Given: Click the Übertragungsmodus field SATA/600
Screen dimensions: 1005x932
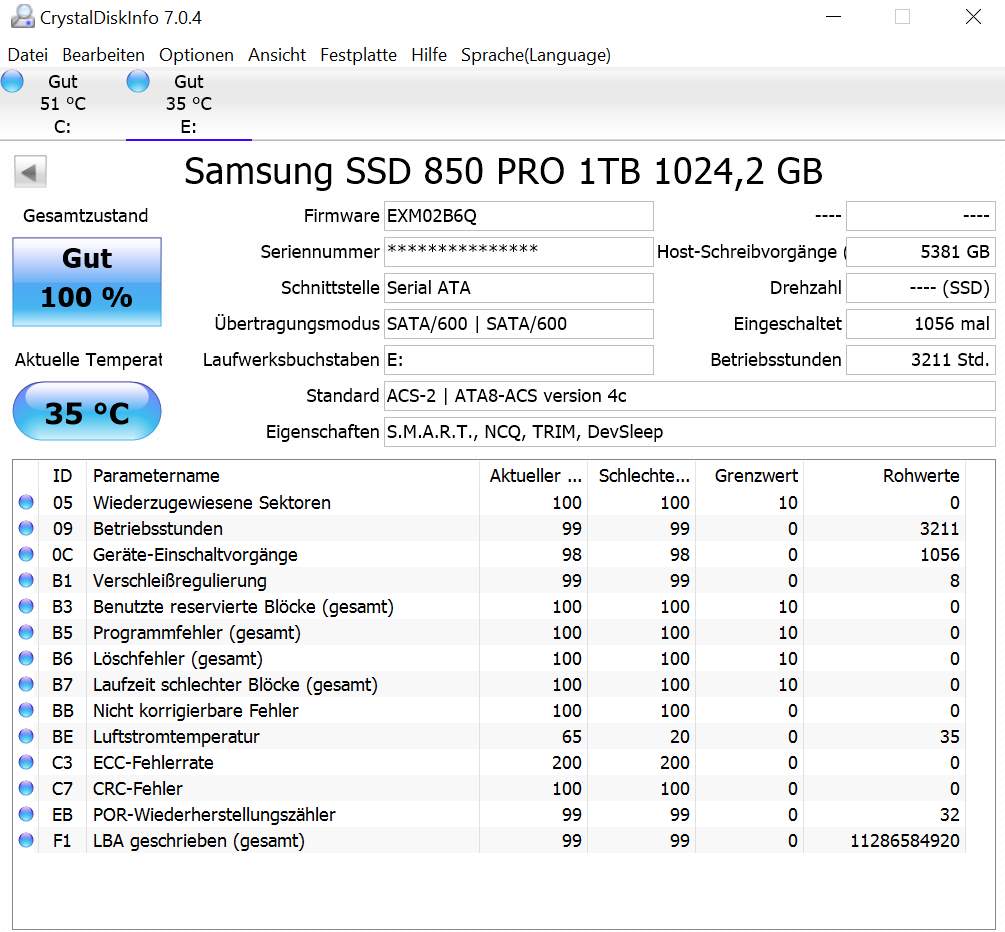Looking at the screenshot, I should (x=519, y=324).
